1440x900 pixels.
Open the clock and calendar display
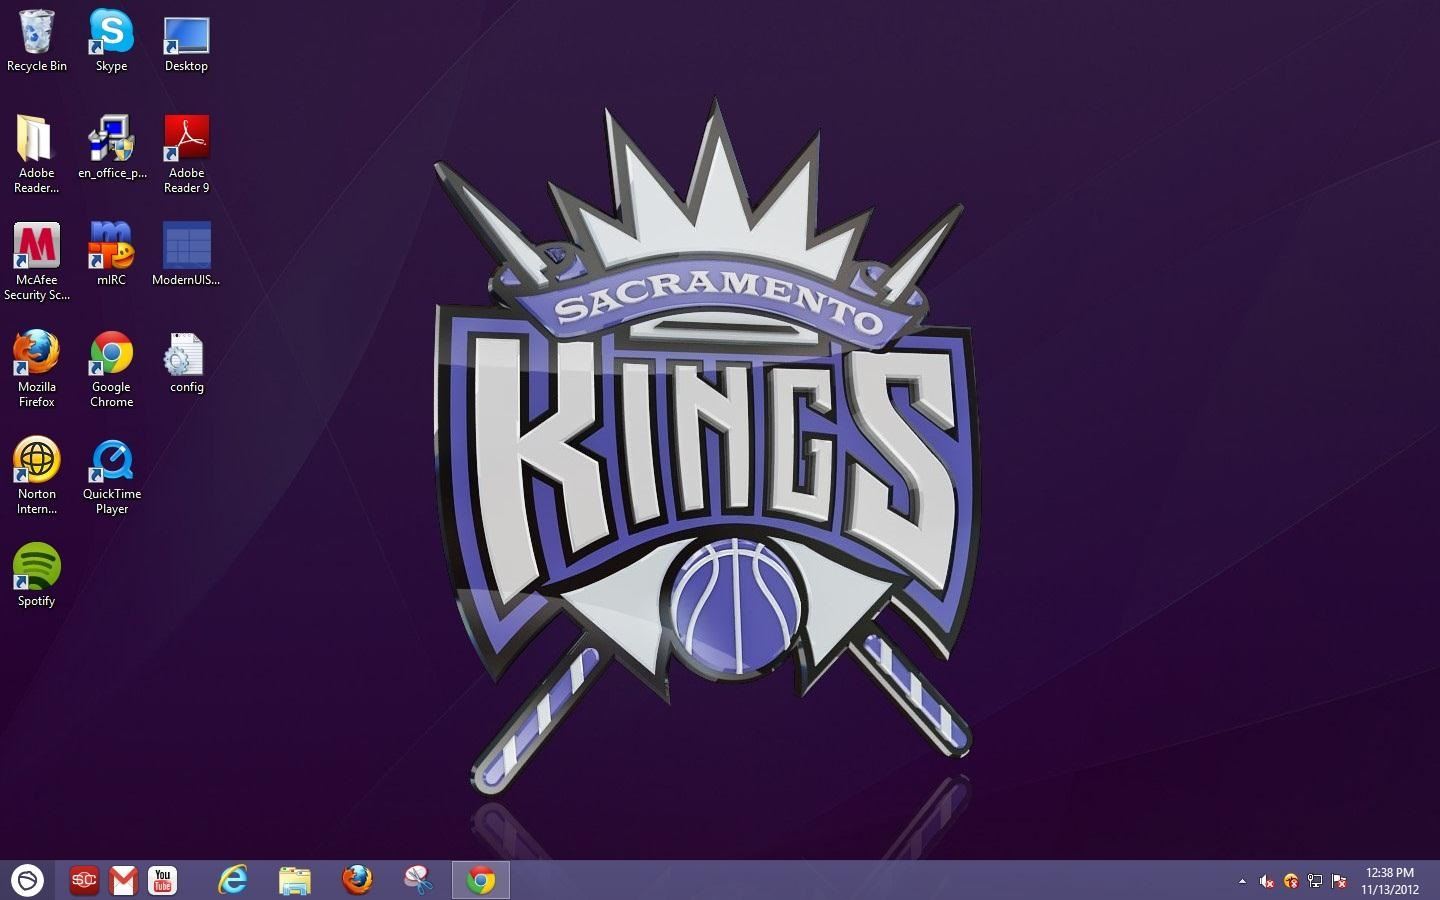click(x=1390, y=881)
